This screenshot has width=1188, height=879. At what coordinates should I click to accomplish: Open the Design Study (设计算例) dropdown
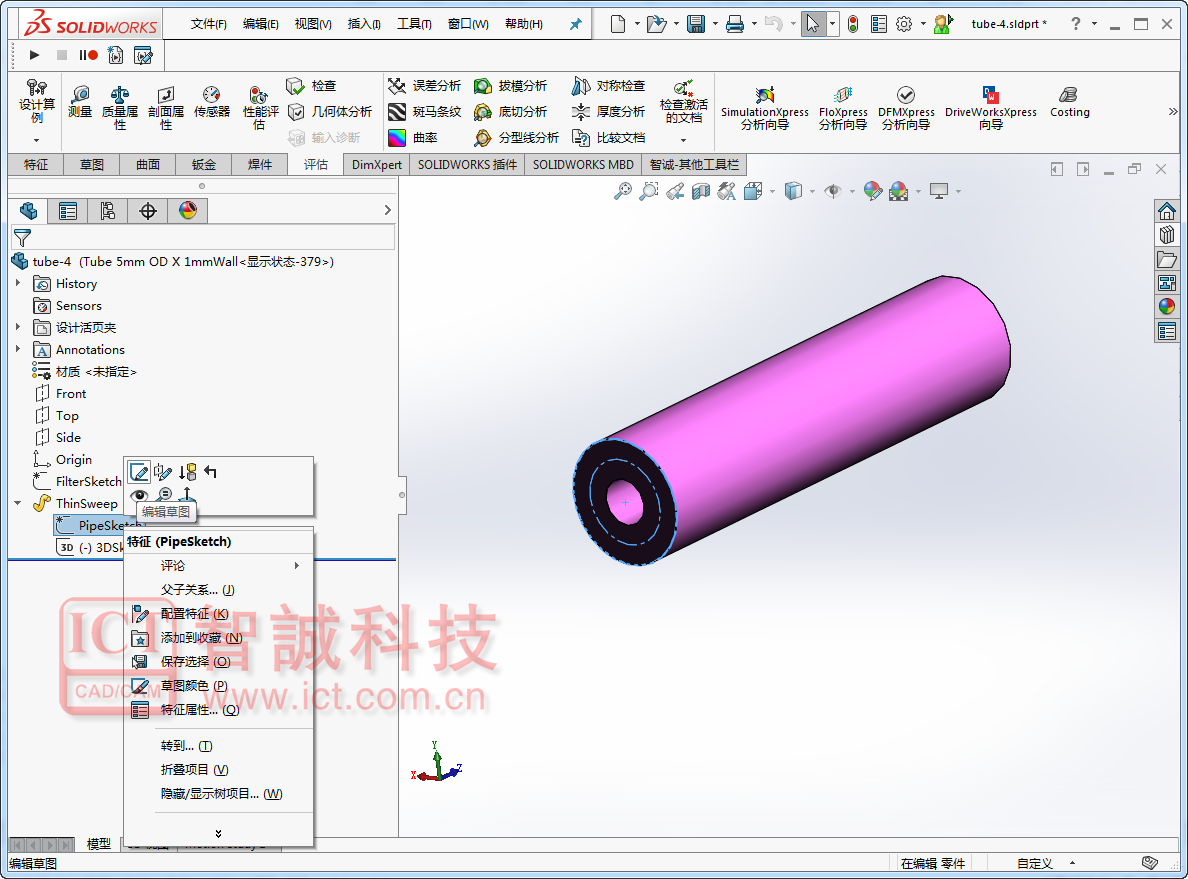36,140
